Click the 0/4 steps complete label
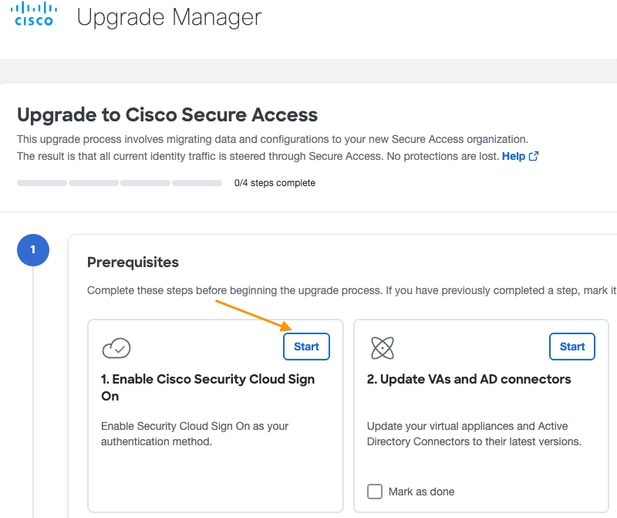617x518 pixels. point(274,183)
